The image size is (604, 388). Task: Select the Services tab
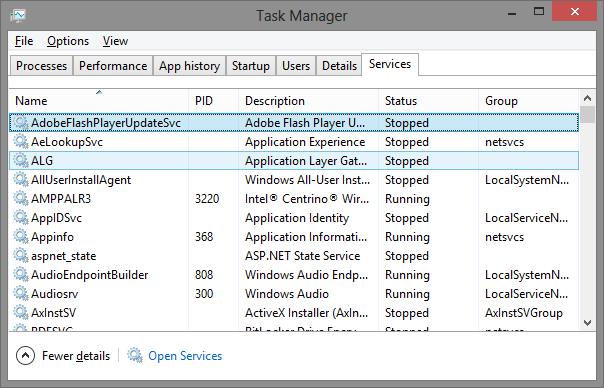390,64
